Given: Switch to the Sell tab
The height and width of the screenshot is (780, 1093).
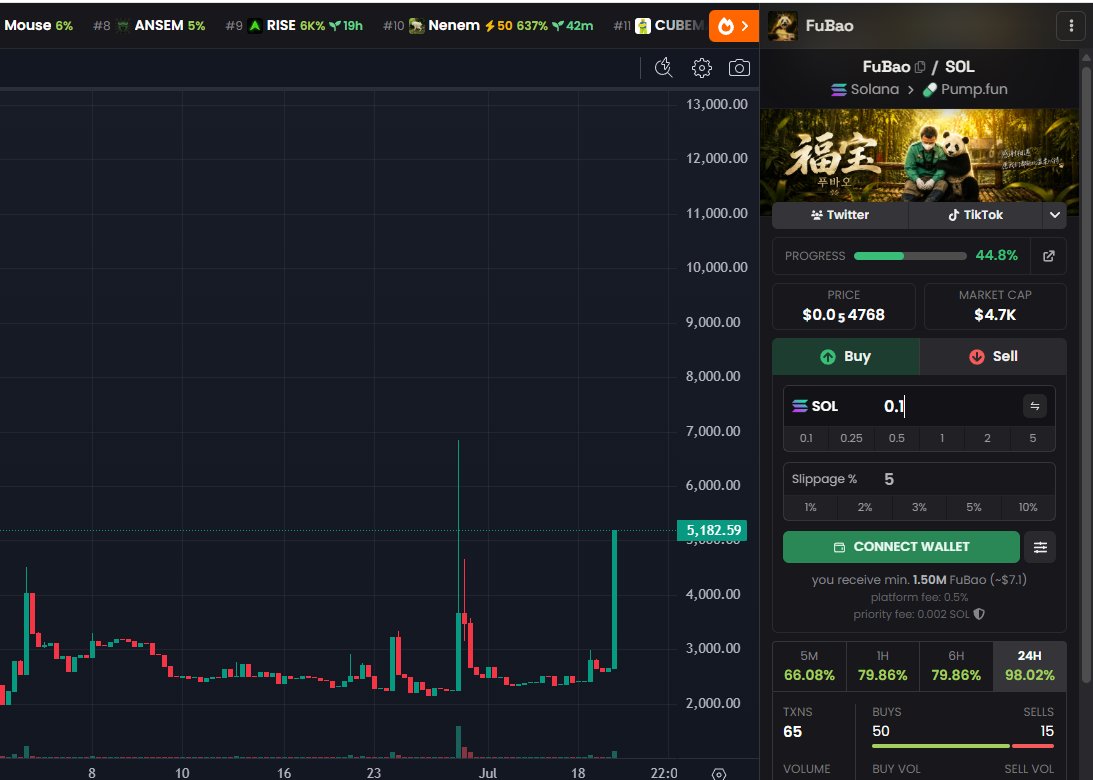Looking at the screenshot, I should coord(993,356).
